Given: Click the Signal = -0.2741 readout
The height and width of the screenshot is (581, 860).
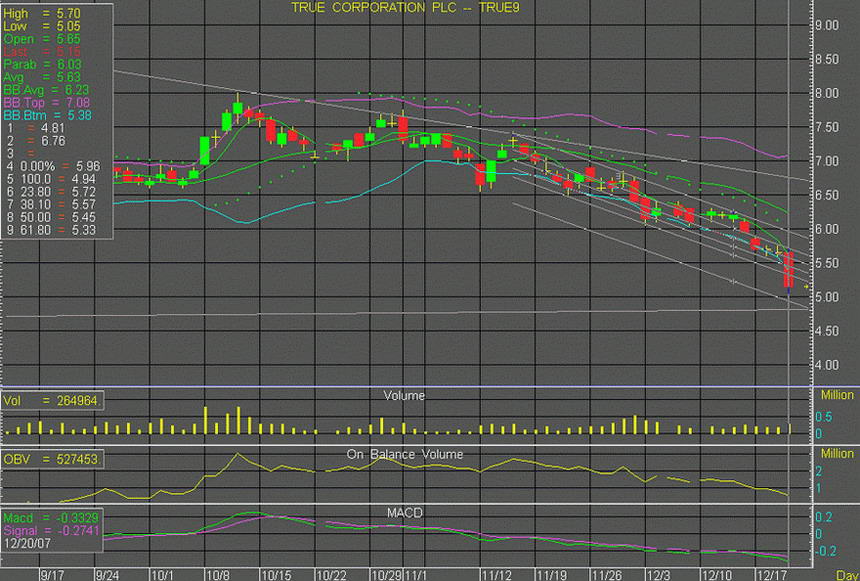Looking at the screenshot, I should coord(52,531).
